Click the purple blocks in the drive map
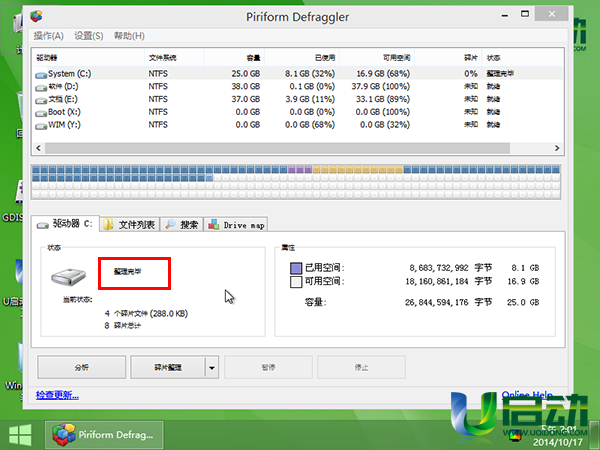Viewport: 600px width, 450px height. [x=300, y=170]
